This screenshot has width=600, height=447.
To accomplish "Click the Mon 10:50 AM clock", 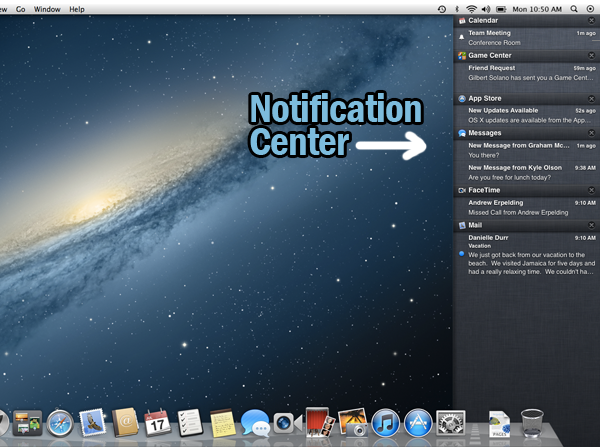I will click(537, 9).
